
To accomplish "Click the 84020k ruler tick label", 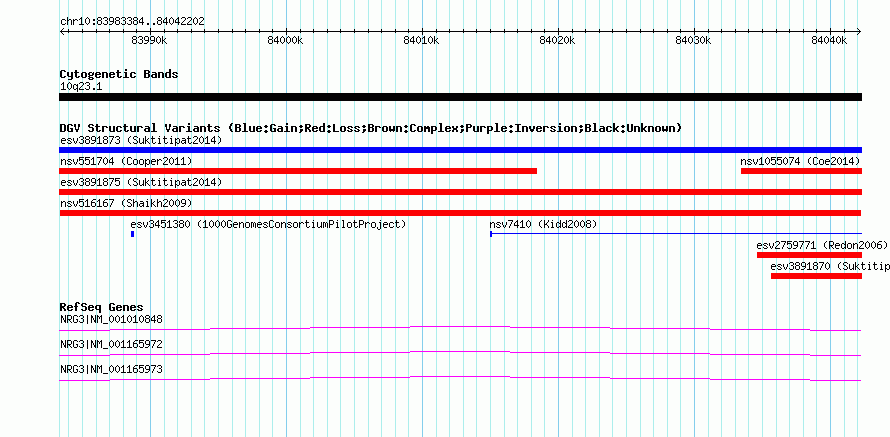I will (x=557, y=40).
